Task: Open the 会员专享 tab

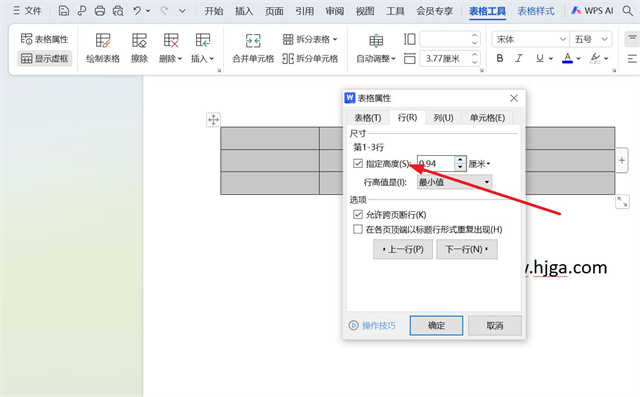Action: 434,11
